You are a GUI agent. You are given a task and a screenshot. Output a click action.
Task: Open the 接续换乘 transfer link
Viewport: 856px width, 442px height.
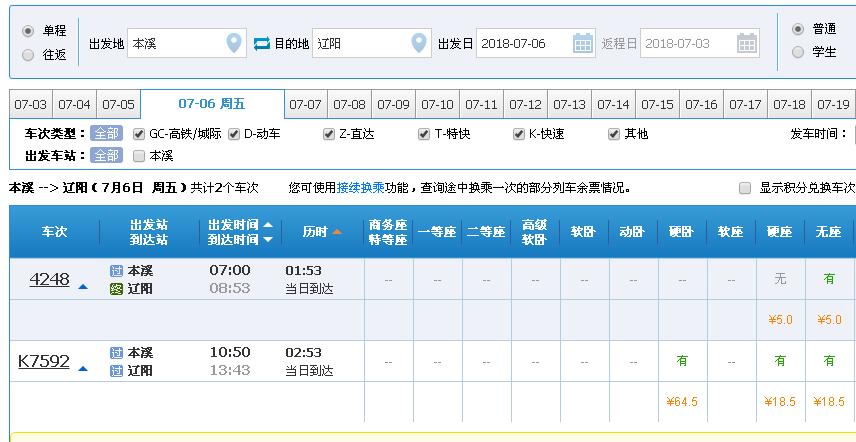coord(360,188)
